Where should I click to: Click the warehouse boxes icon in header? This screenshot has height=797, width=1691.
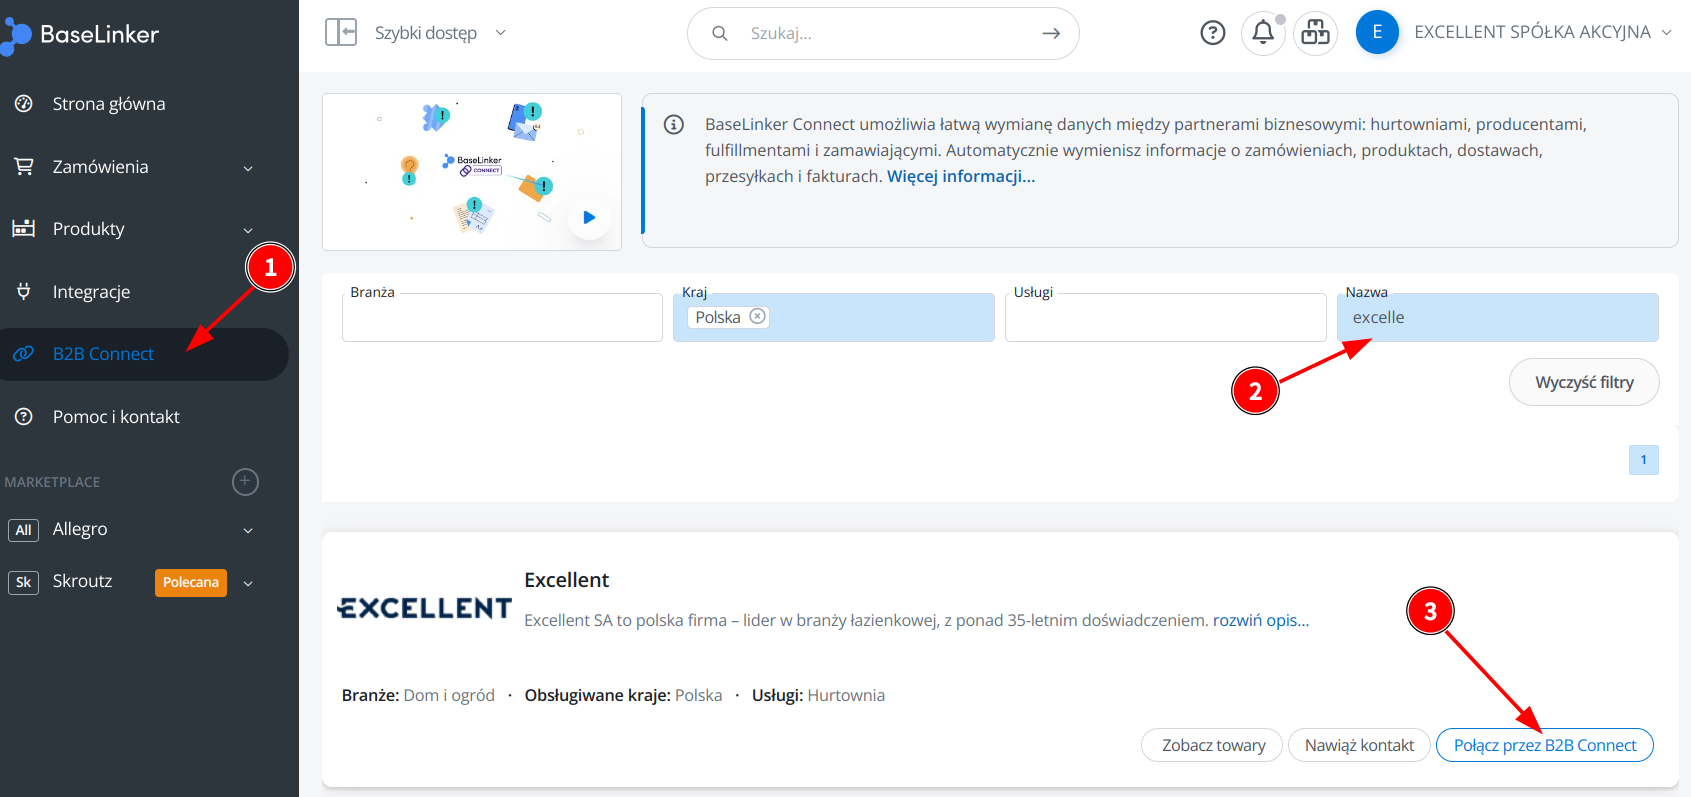click(x=1315, y=33)
